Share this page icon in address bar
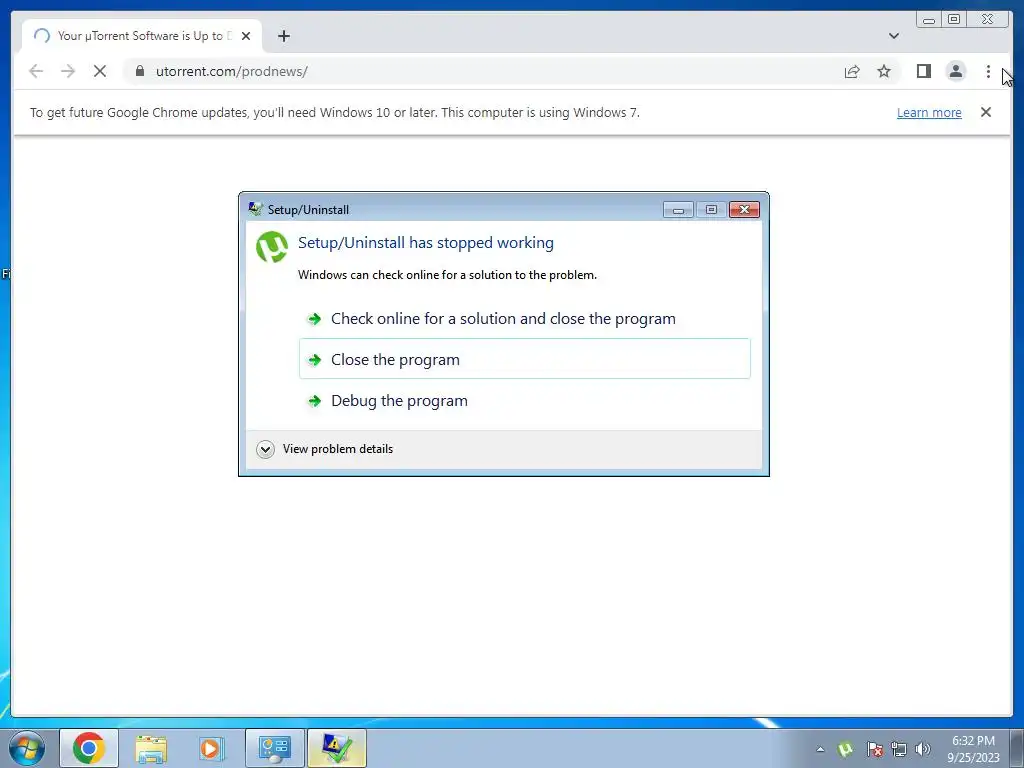The image size is (1024, 768). tap(852, 71)
